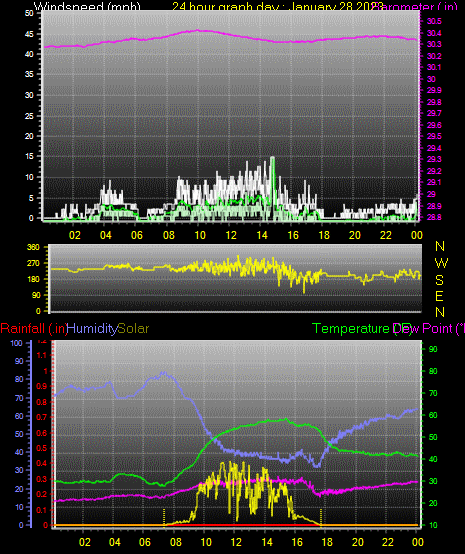
Task: Click hour 22 under the temperature graph
Action: [388, 542]
